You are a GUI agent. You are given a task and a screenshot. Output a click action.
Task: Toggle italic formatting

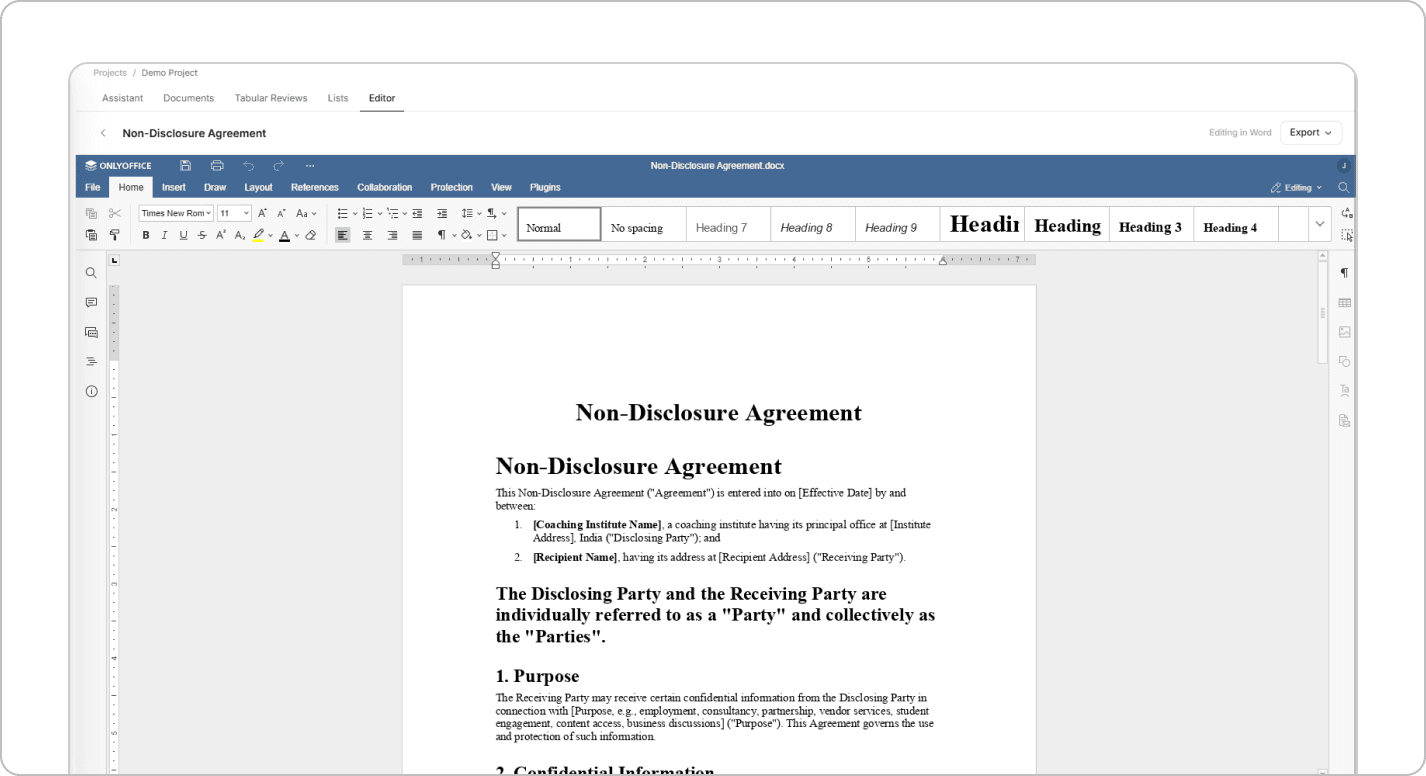(x=164, y=235)
